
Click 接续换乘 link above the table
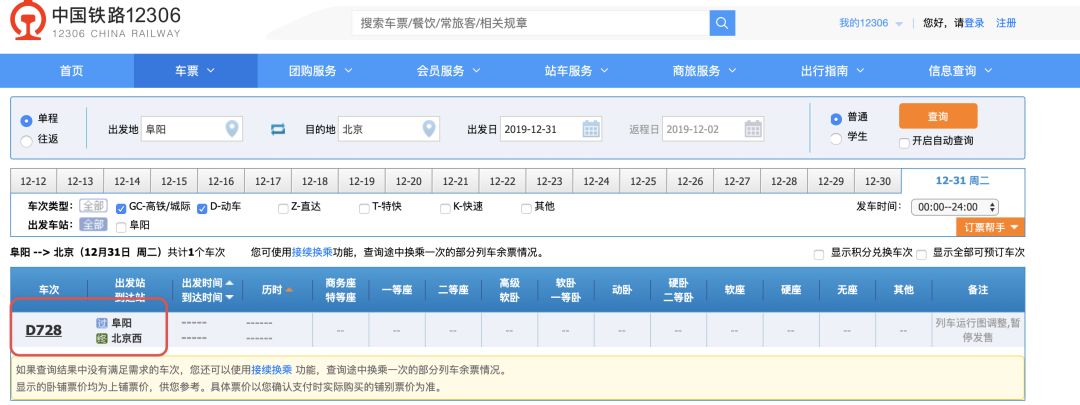[x=312, y=253]
